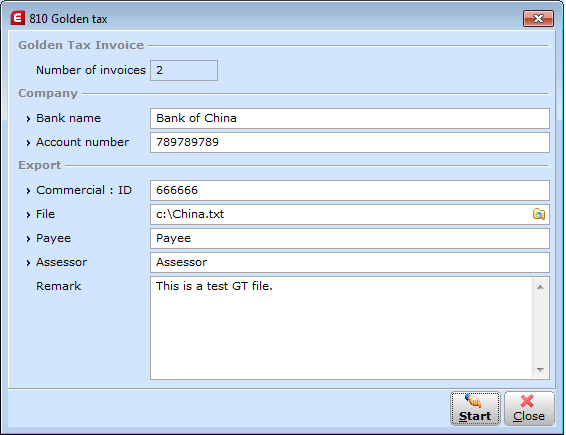Click the Remark scrollbar down arrow
Image resolution: width=566 pixels, height=435 pixels.
click(x=540, y=369)
